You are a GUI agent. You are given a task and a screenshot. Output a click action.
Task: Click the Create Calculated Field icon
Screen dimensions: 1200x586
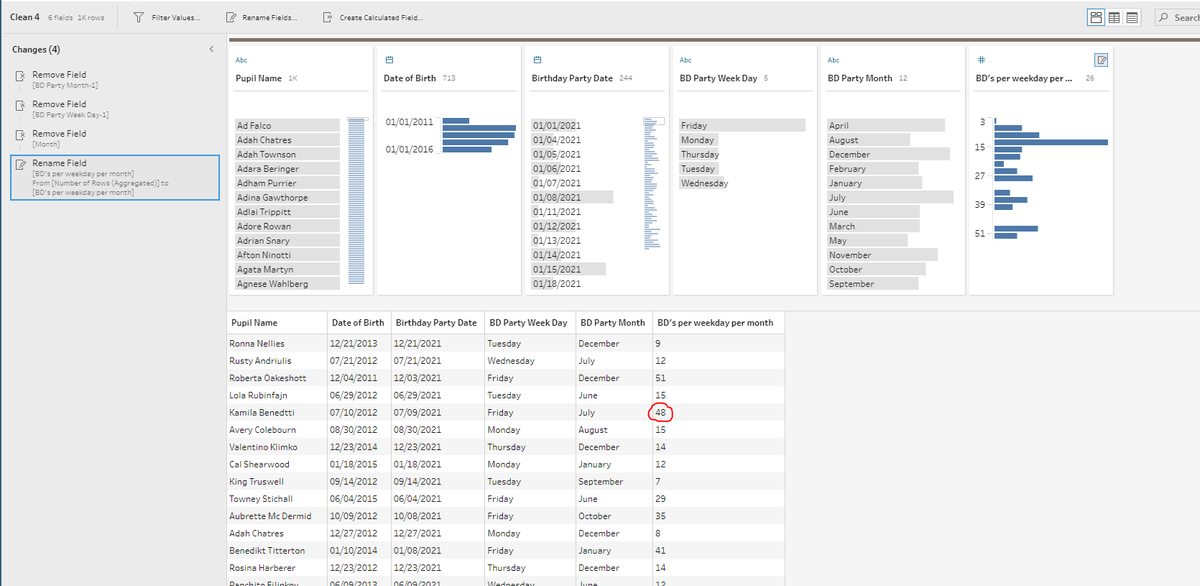[327, 18]
